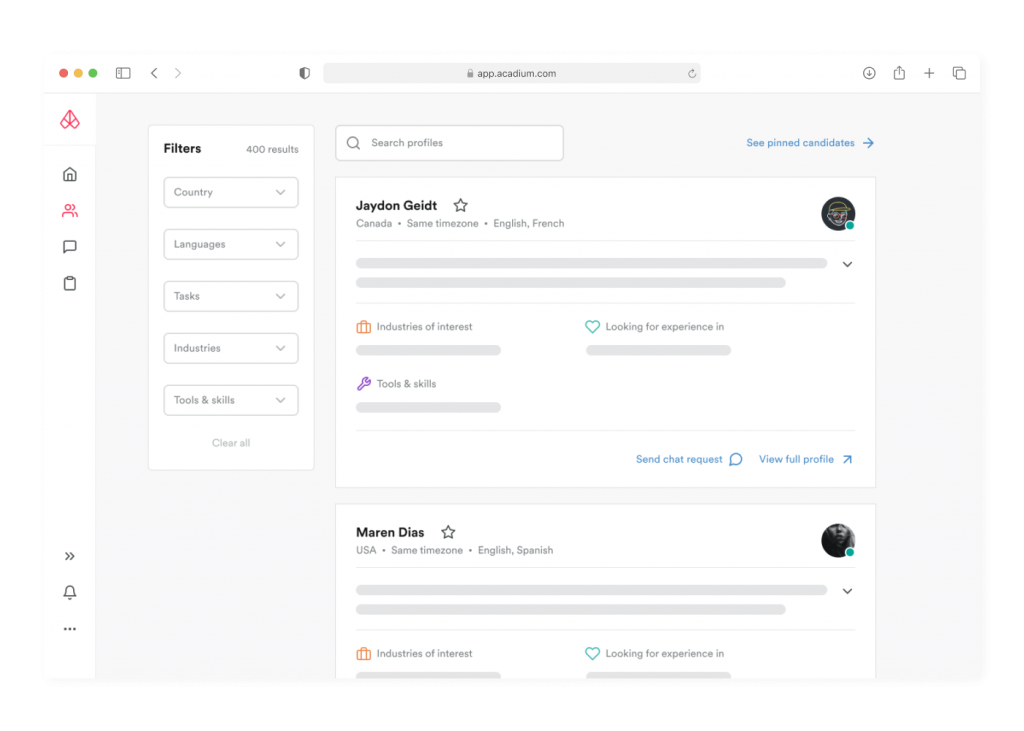The image size is (1024, 731).
Task: Click the text 'English, Spanish'
Action: [x=515, y=550]
